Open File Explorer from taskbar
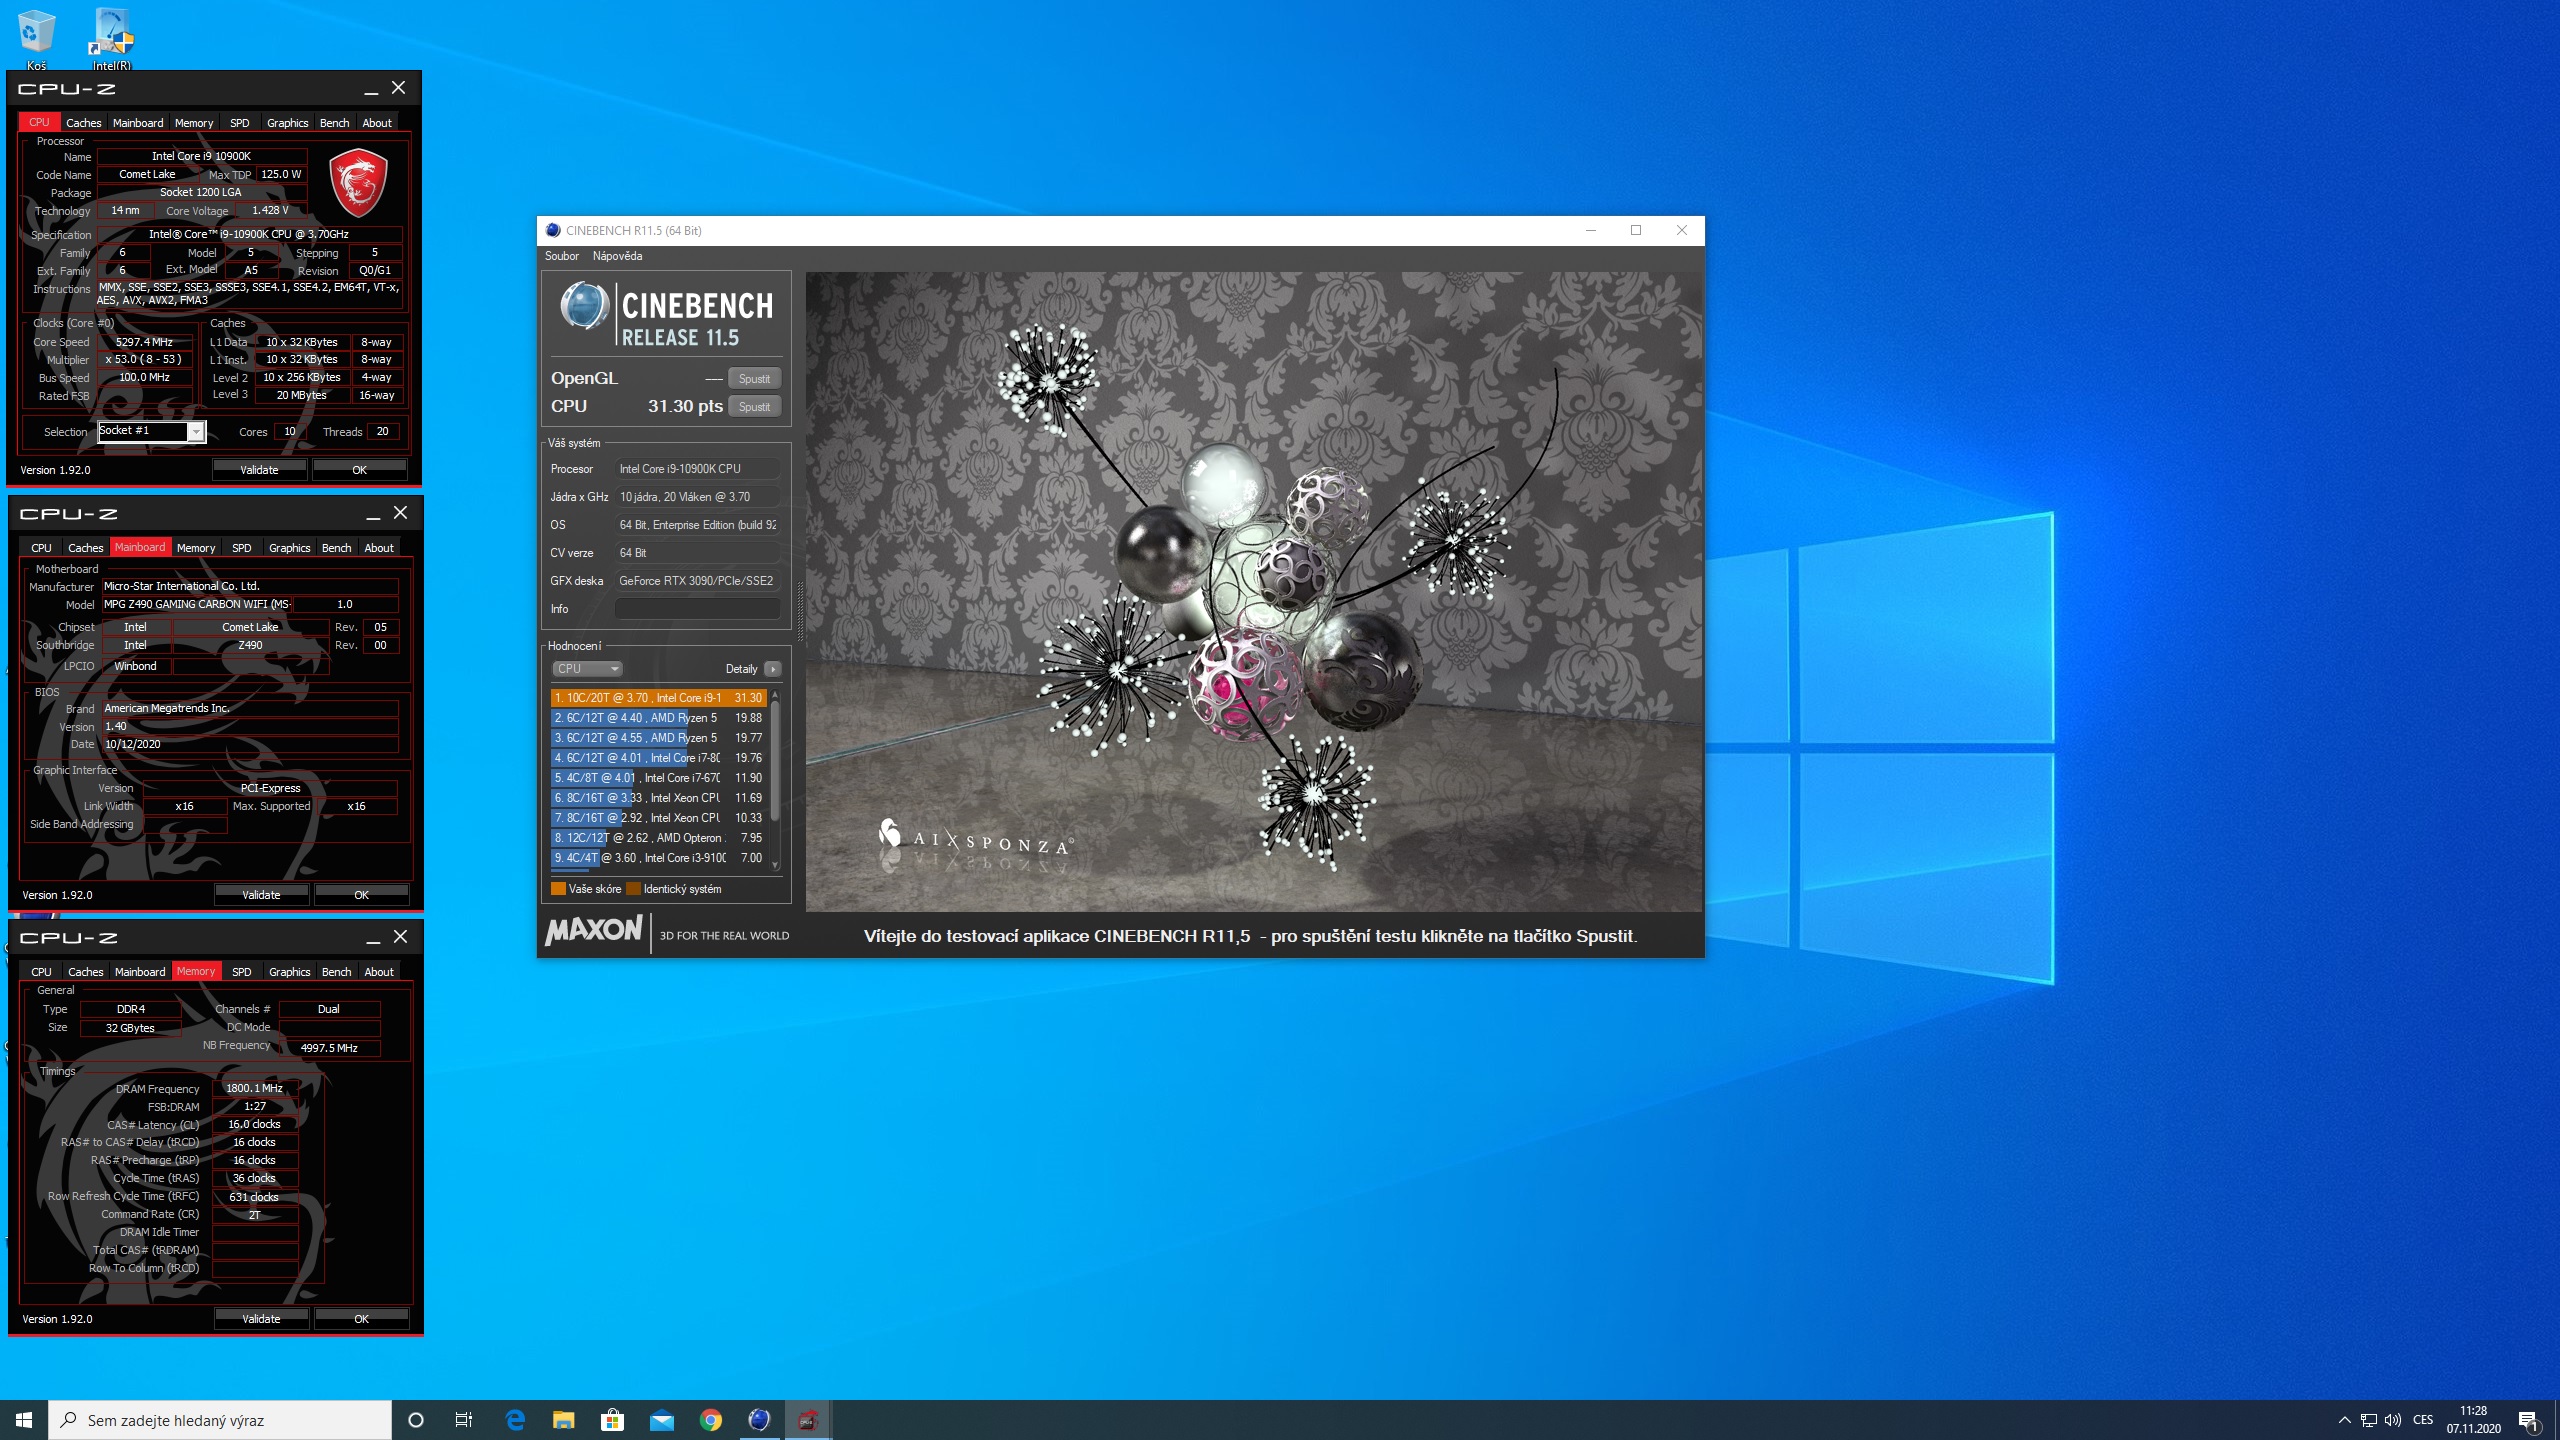The width and height of the screenshot is (2560, 1440). [564, 1419]
